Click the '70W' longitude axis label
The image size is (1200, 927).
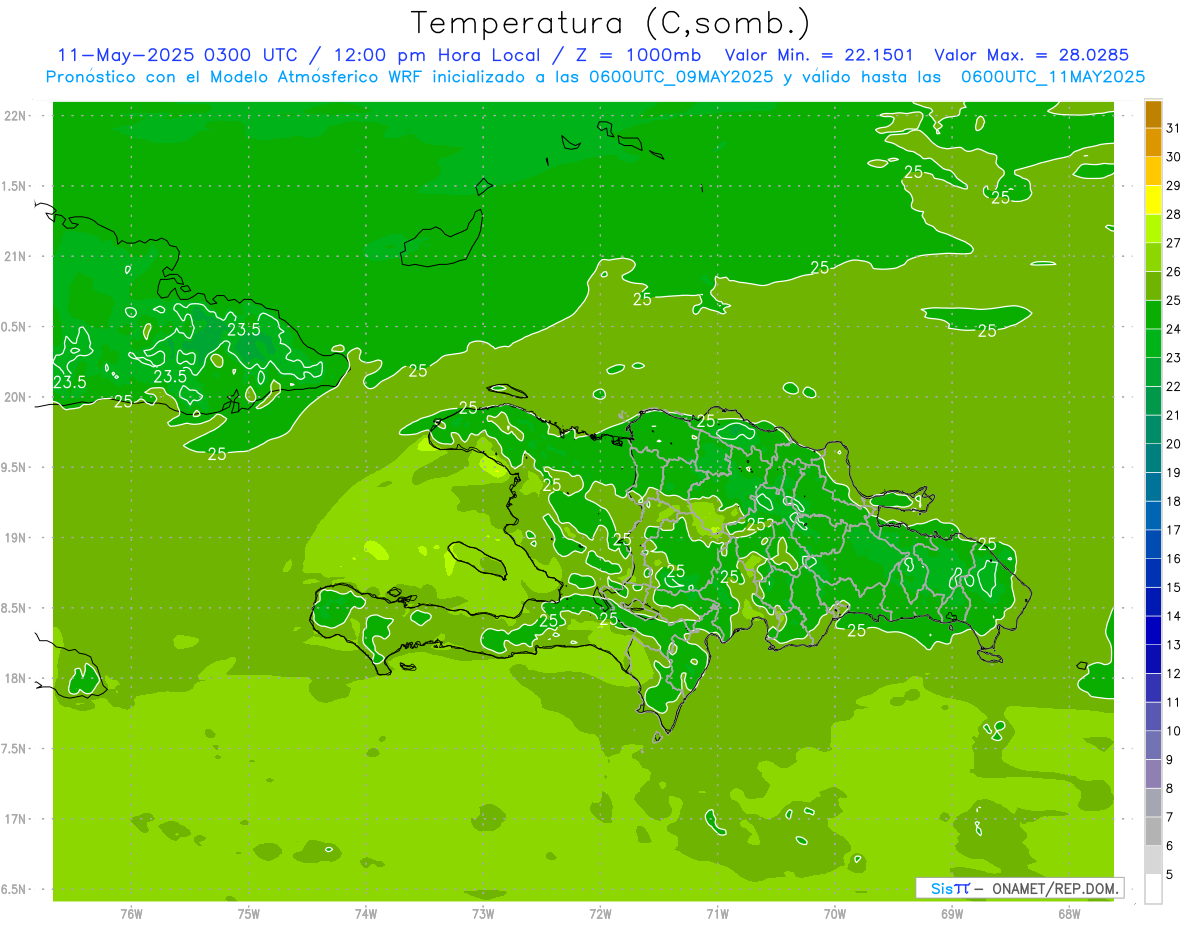[835, 914]
